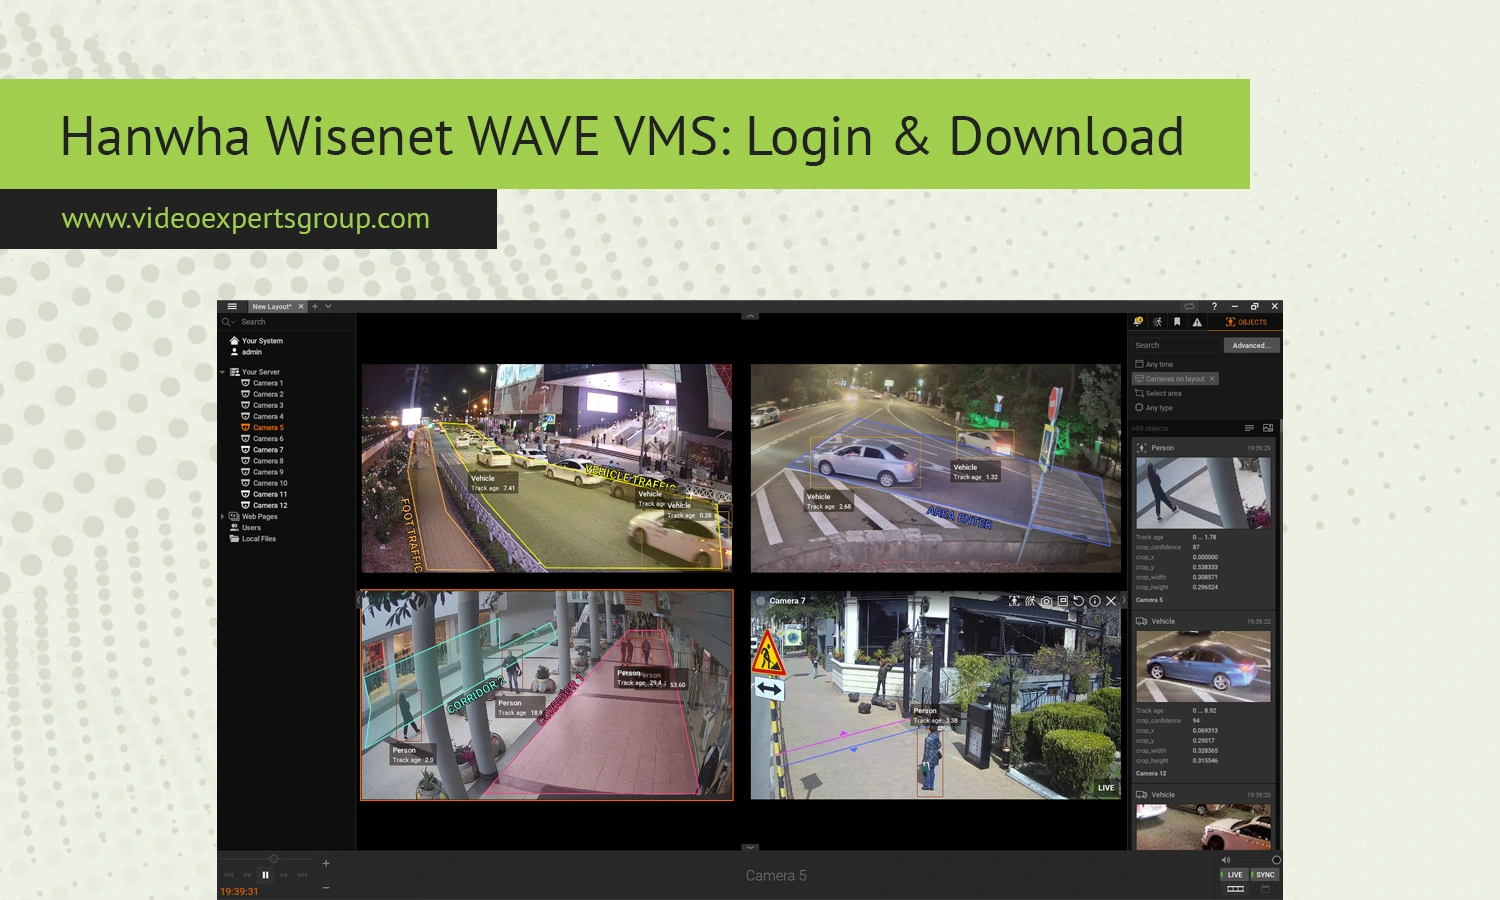Open the Motion tab icon
The width and height of the screenshot is (1500, 900).
[x=1157, y=322]
